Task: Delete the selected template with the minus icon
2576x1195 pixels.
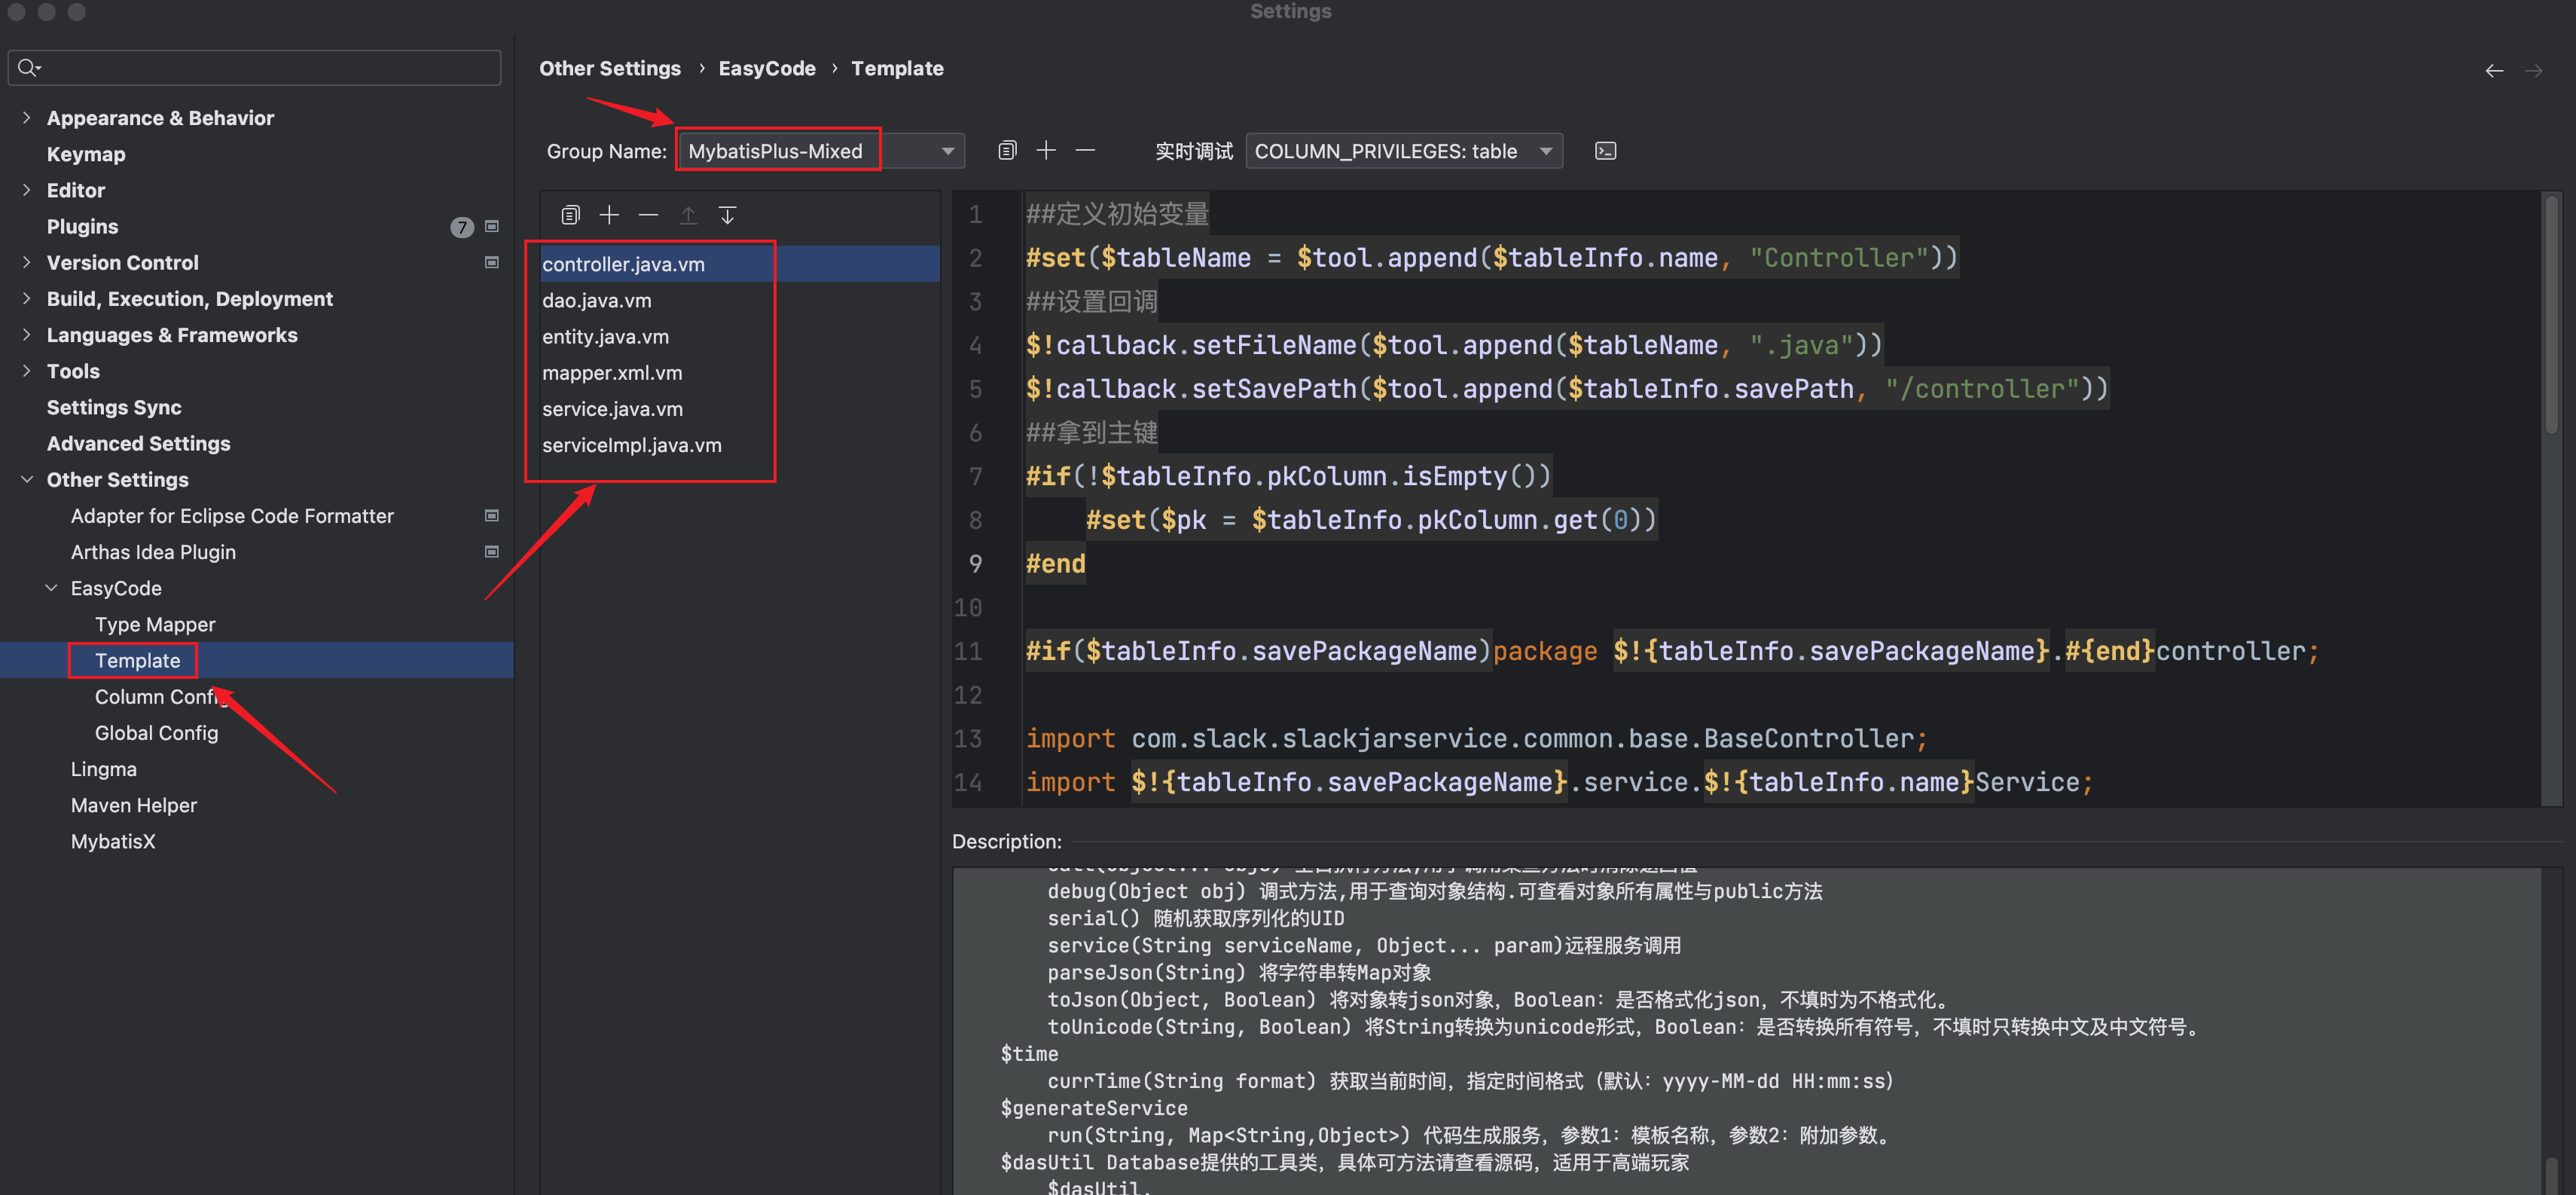Action: pyautogui.click(x=648, y=215)
